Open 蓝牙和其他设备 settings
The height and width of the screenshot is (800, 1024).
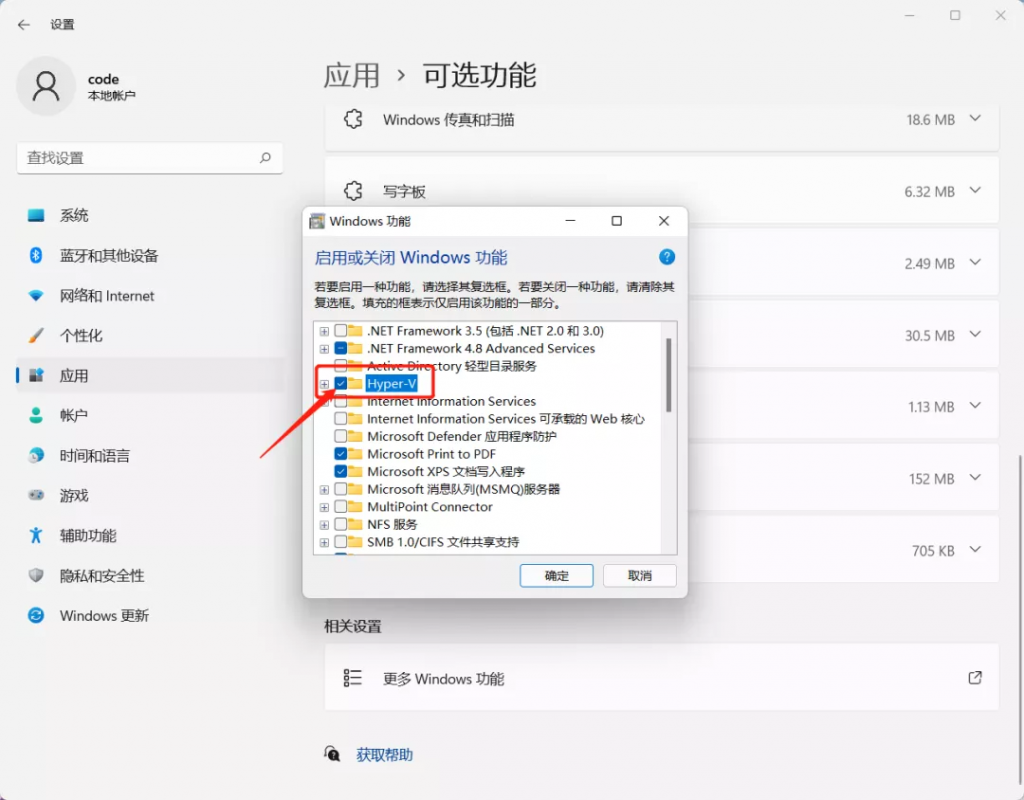point(150,255)
